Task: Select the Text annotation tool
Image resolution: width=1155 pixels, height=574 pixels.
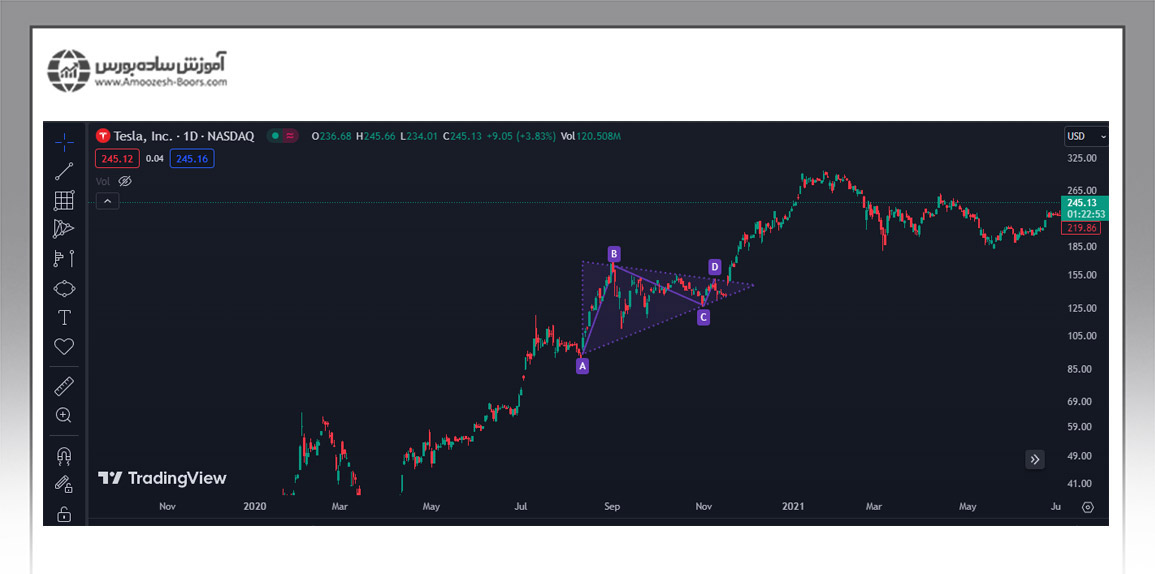Action: click(x=64, y=318)
